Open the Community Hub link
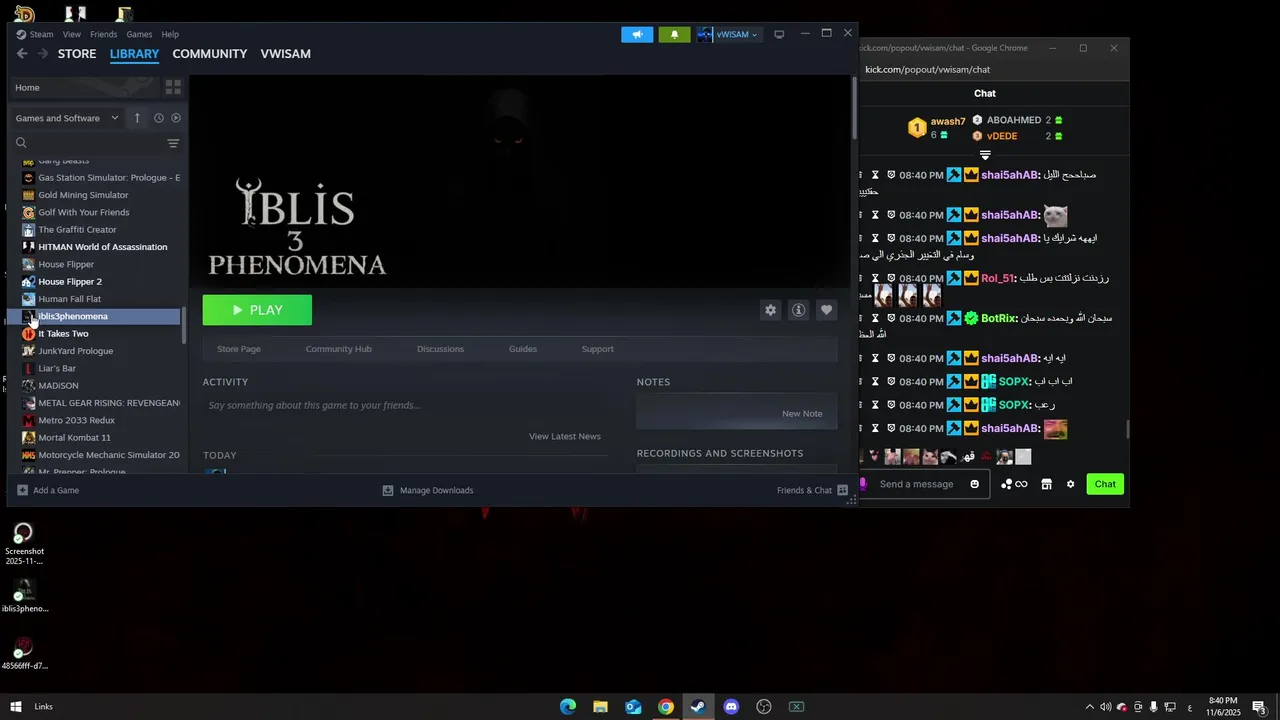The height and width of the screenshot is (720, 1280). 339,349
